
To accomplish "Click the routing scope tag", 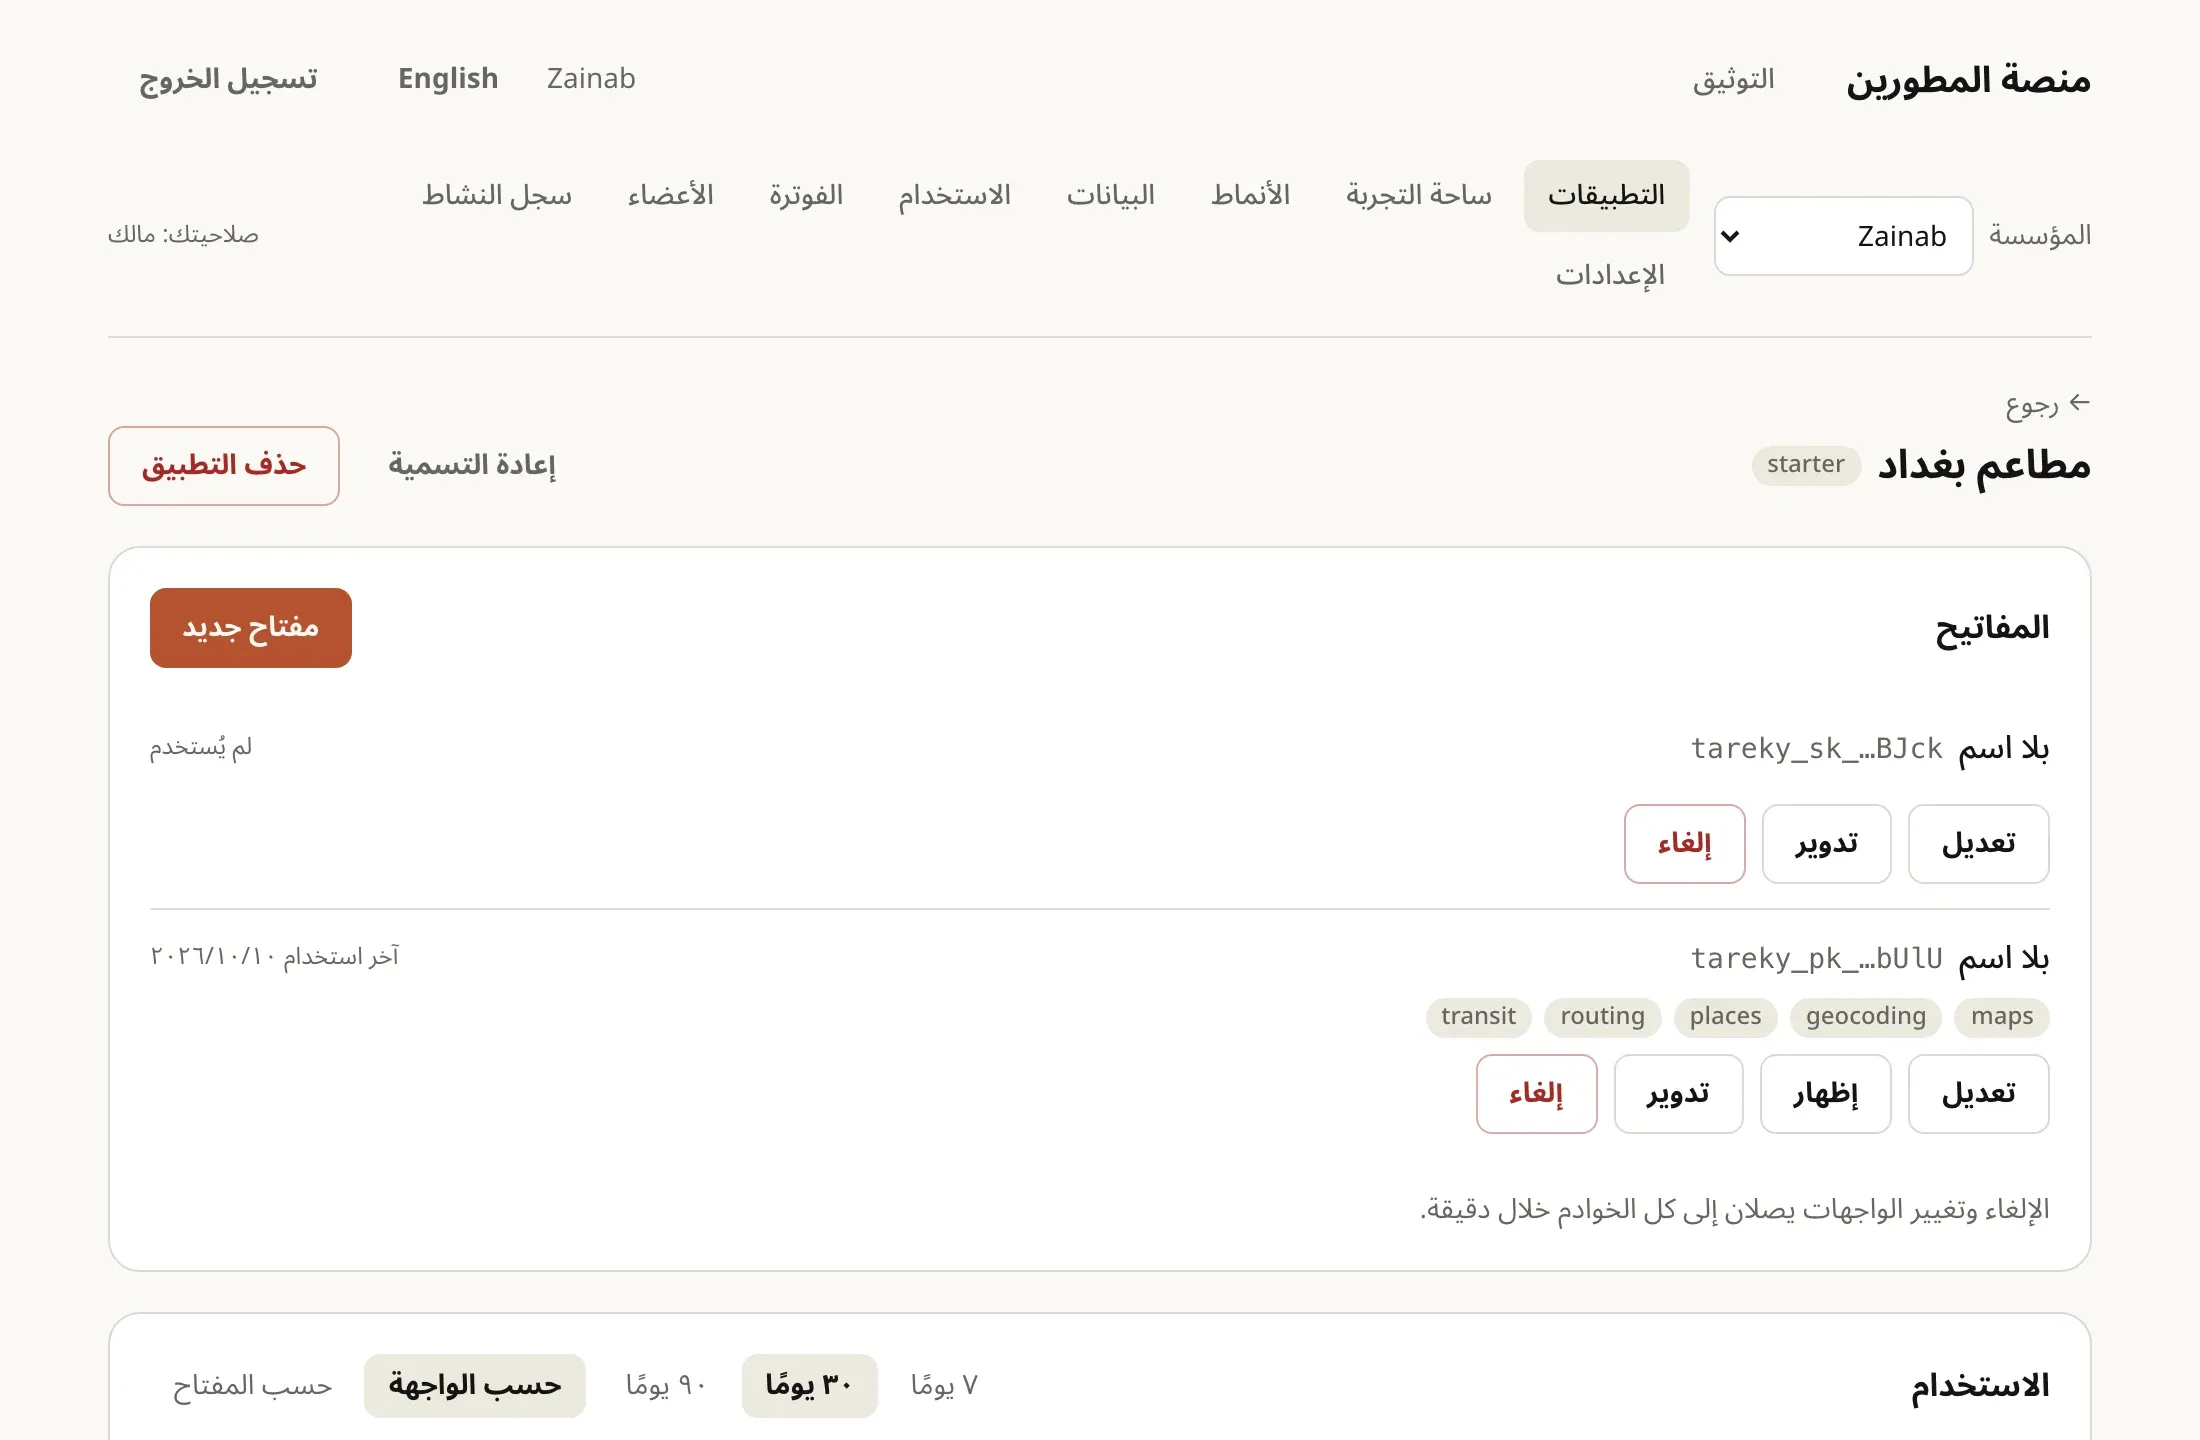I will [x=1602, y=1017].
